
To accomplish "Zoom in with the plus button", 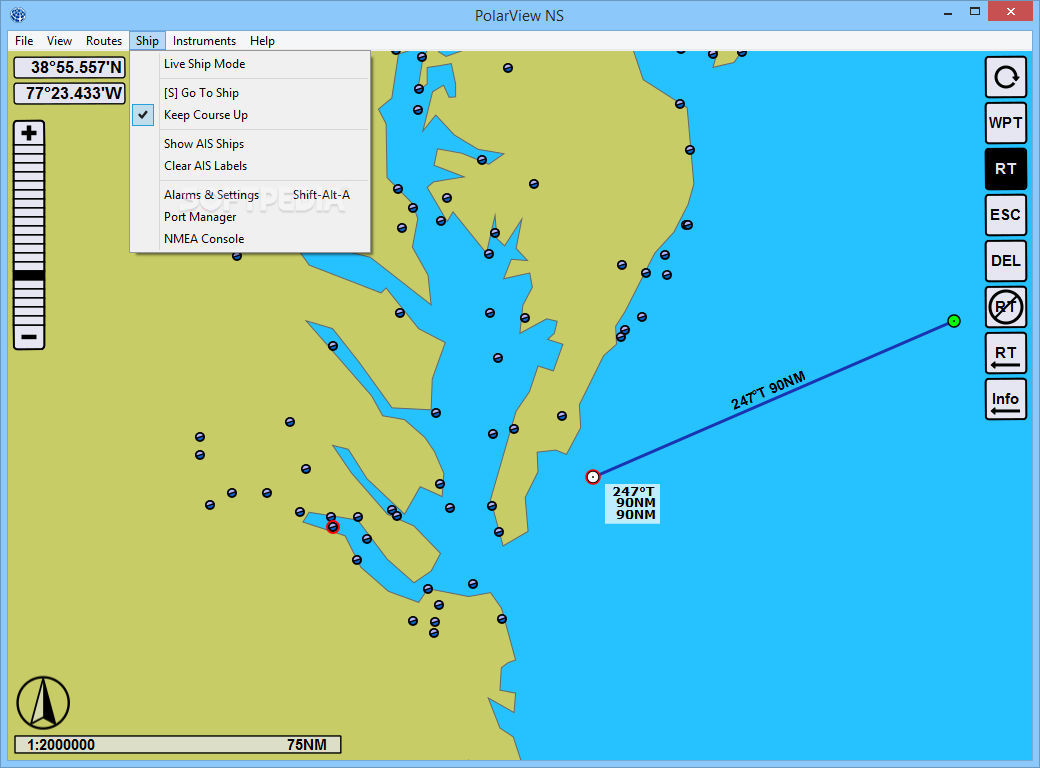I will tap(29, 133).
